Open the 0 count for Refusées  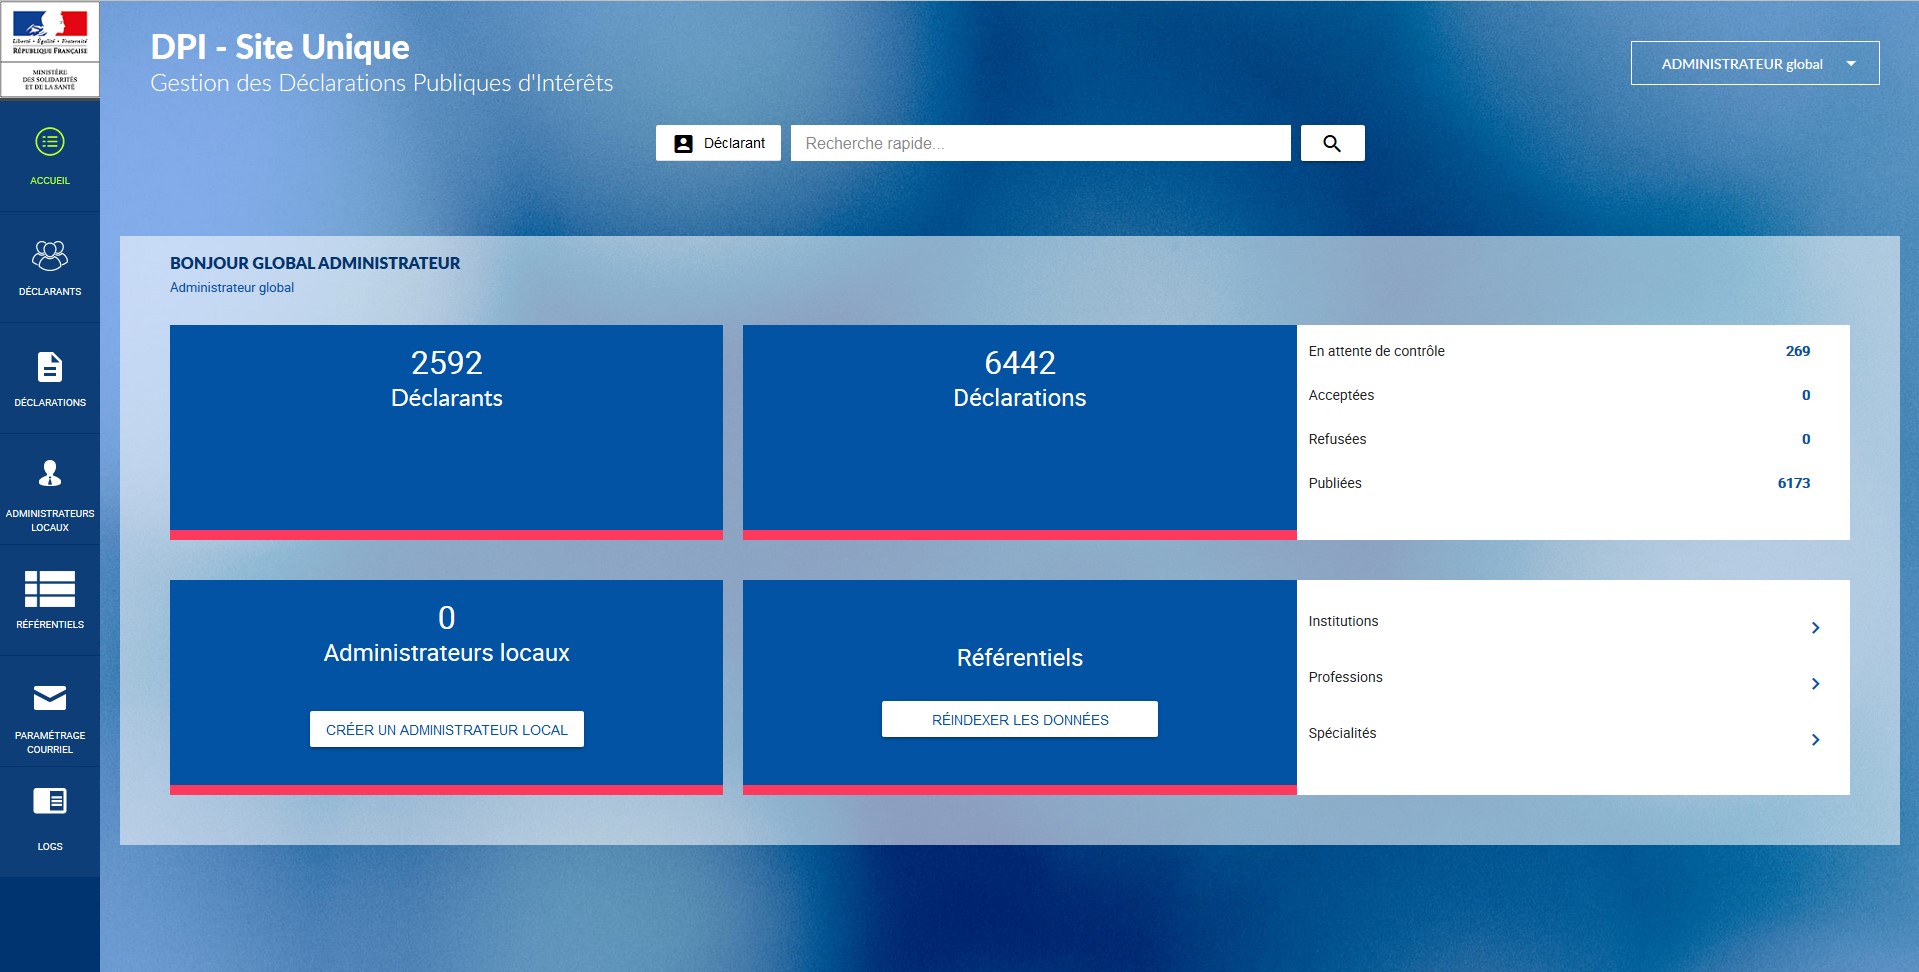(x=1806, y=439)
